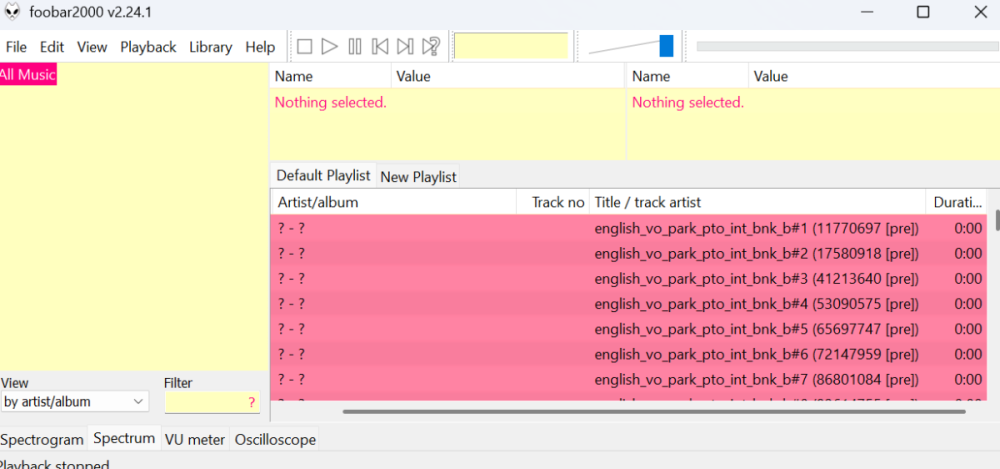Screen dimensions: 1000x469
Task: Skip to the next track
Action: click(405, 46)
